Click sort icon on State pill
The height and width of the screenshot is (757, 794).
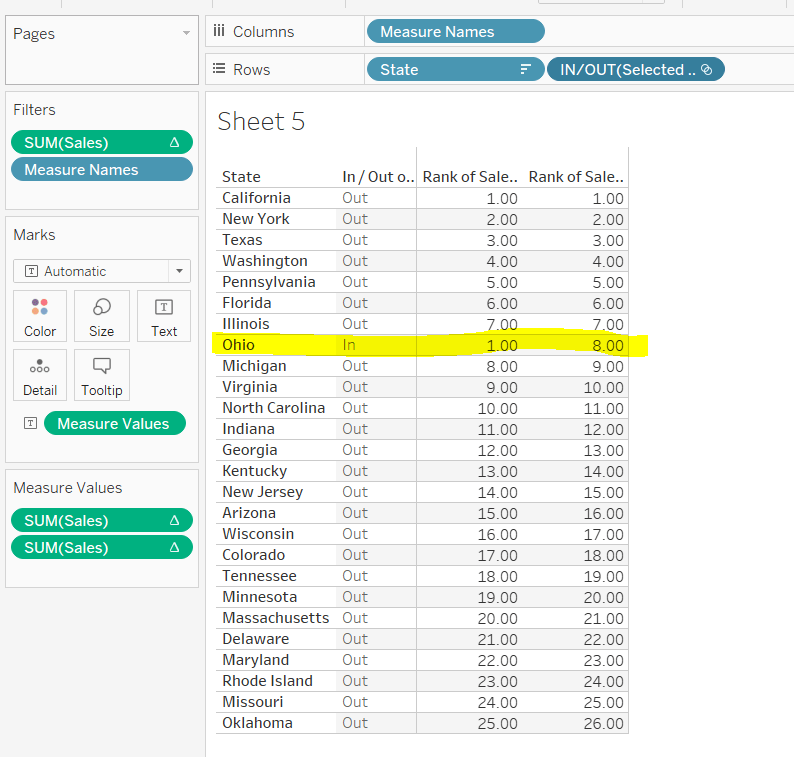pos(525,69)
